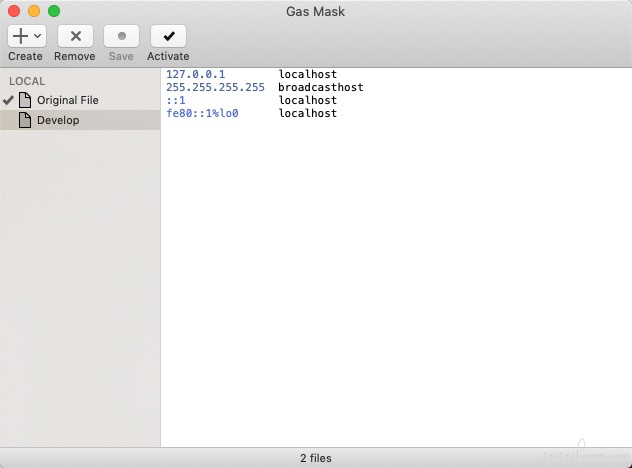This screenshot has height=468, width=632.
Task: Click the ::1 IPv6 address
Action: (176, 100)
